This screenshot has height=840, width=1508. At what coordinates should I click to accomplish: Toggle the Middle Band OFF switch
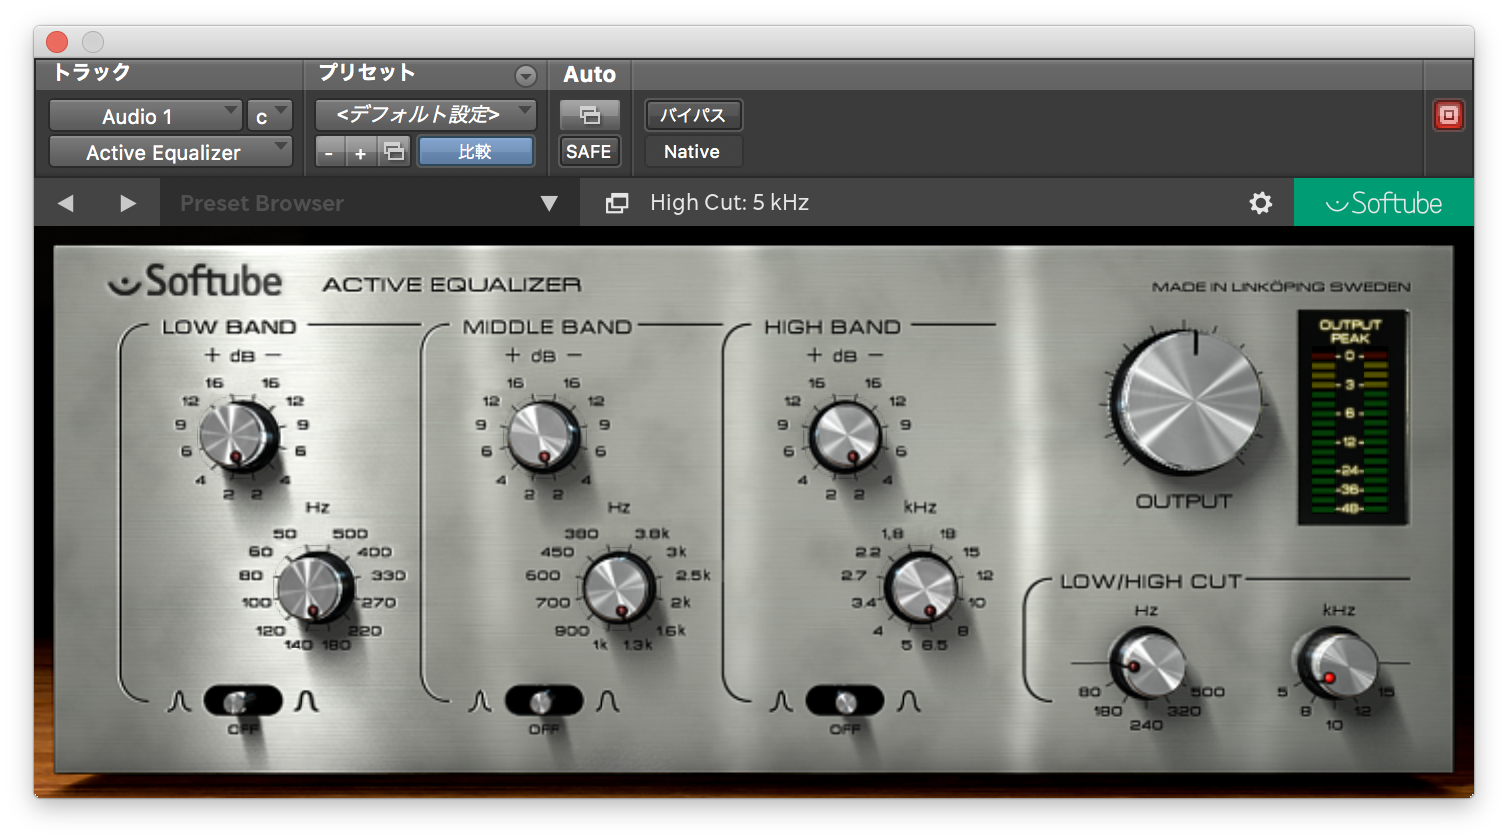click(x=545, y=701)
